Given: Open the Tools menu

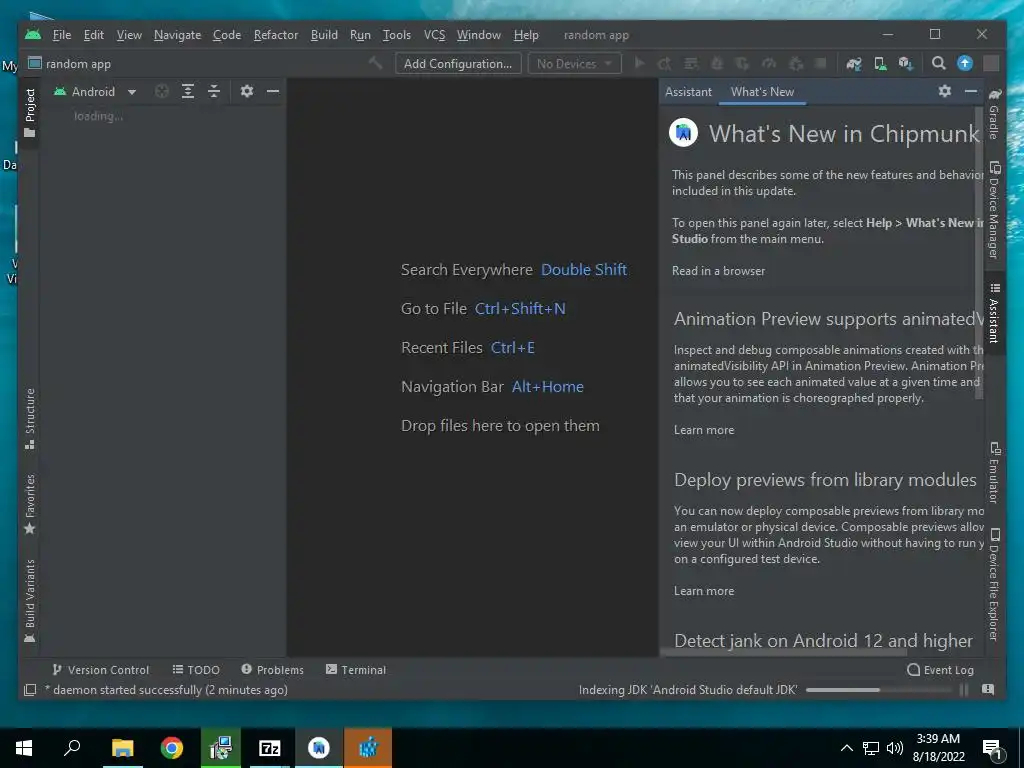Looking at the screenshot, I should point(396,35).
